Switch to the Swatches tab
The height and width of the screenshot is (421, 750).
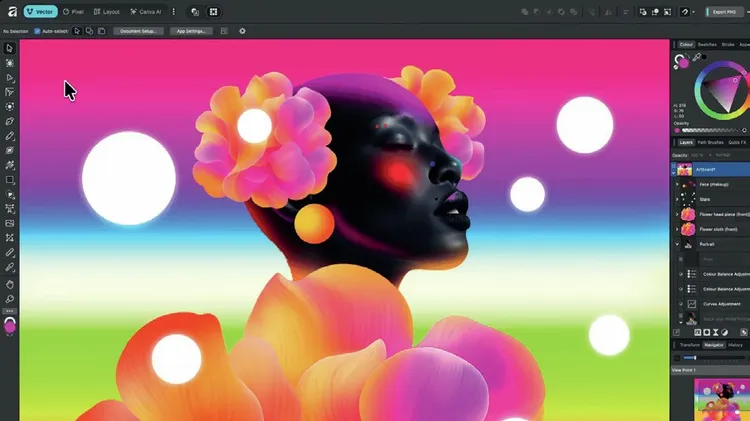707,45
